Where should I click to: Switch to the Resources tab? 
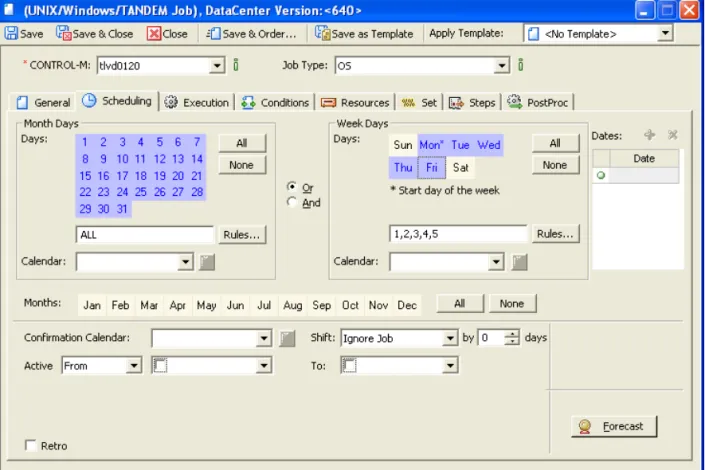(355, 103)
